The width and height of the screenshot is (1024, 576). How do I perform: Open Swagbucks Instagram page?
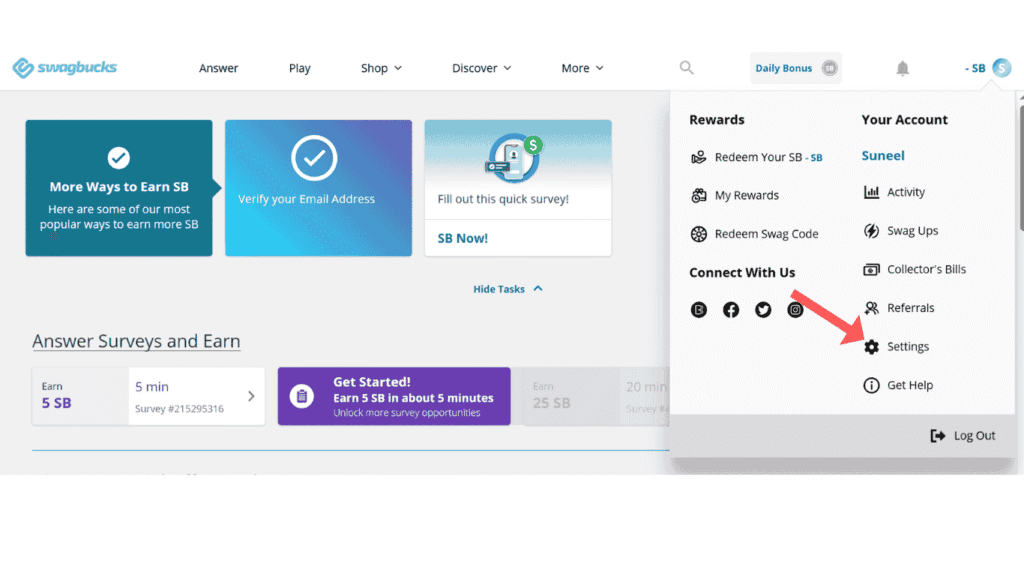pos(795,309)
